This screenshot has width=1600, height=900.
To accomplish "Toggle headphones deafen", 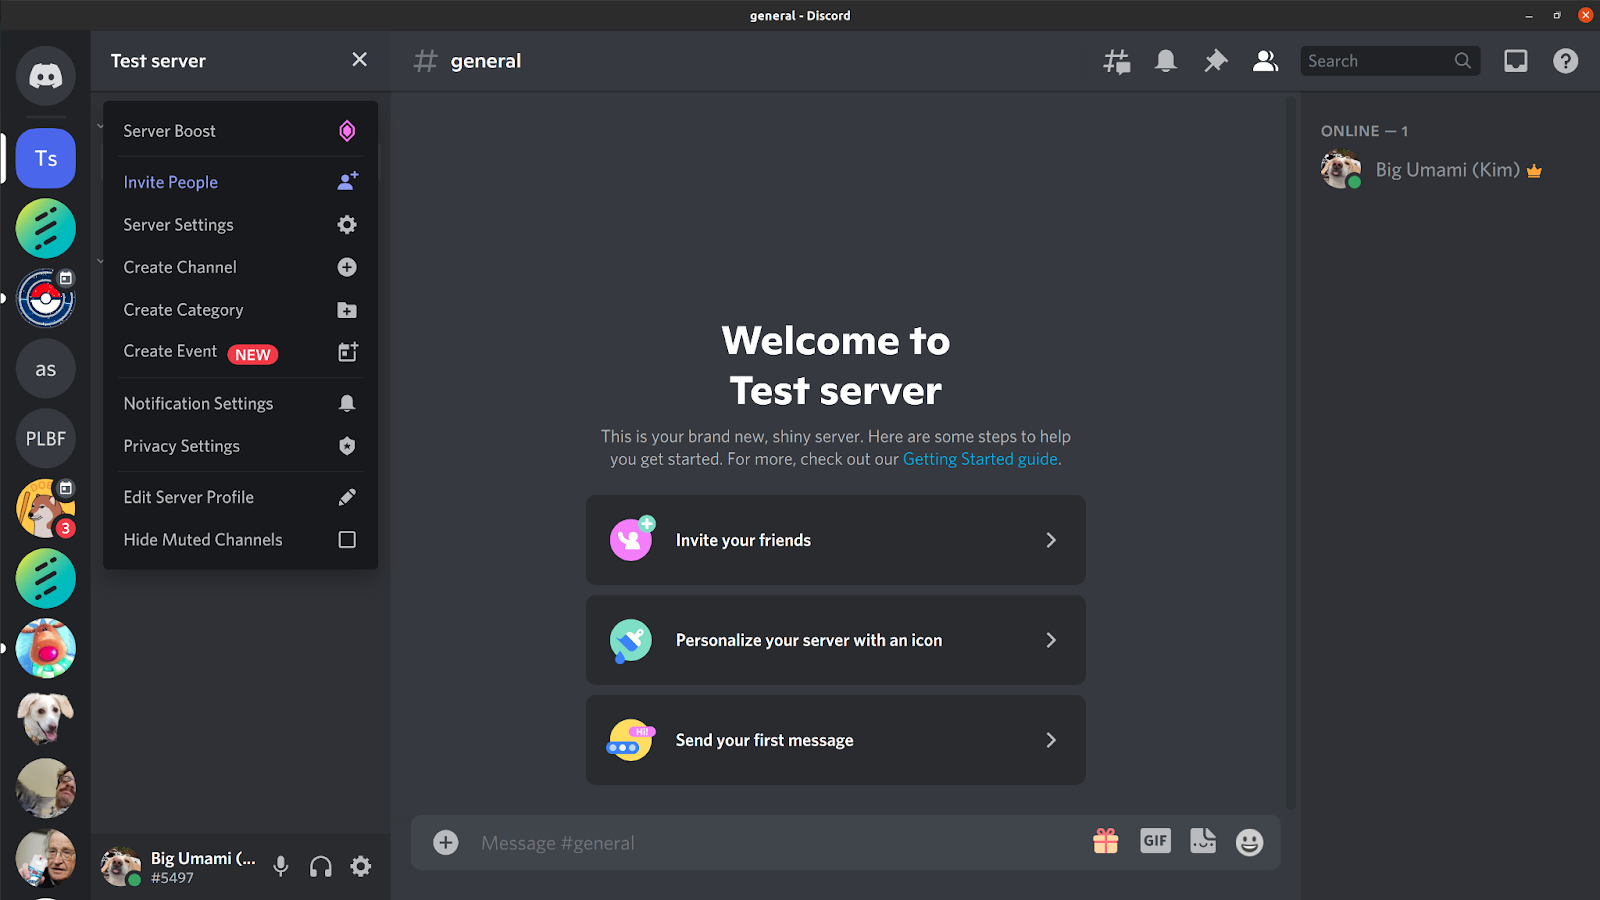I will (320, 866).
